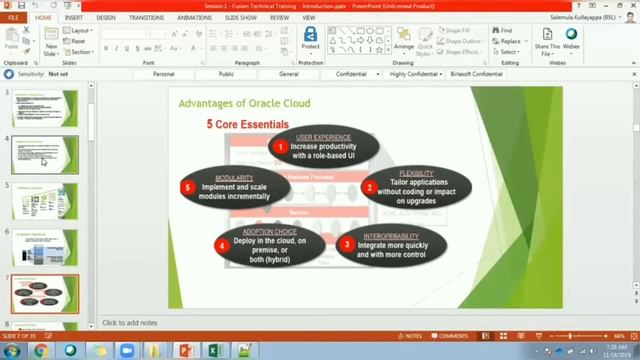Switch to Slide Sorter view icon

point(503,336)
